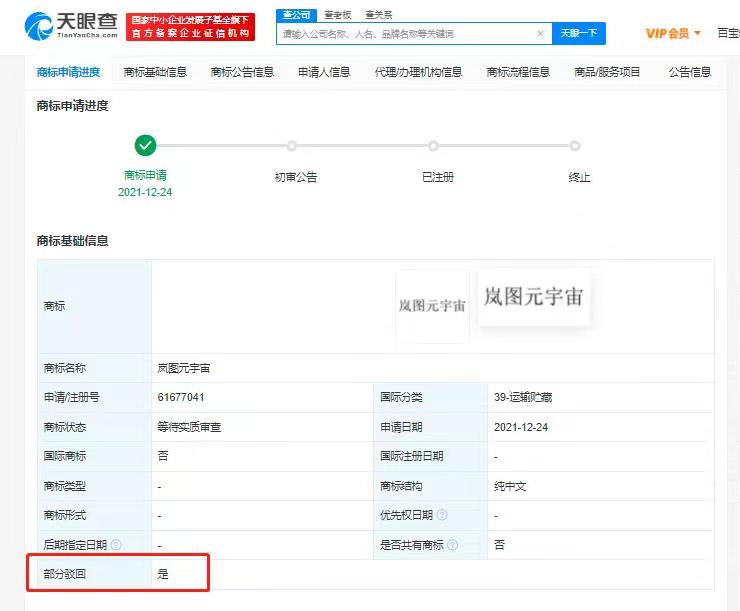Click green checkmark at 商标申请 step

[145, 146]
